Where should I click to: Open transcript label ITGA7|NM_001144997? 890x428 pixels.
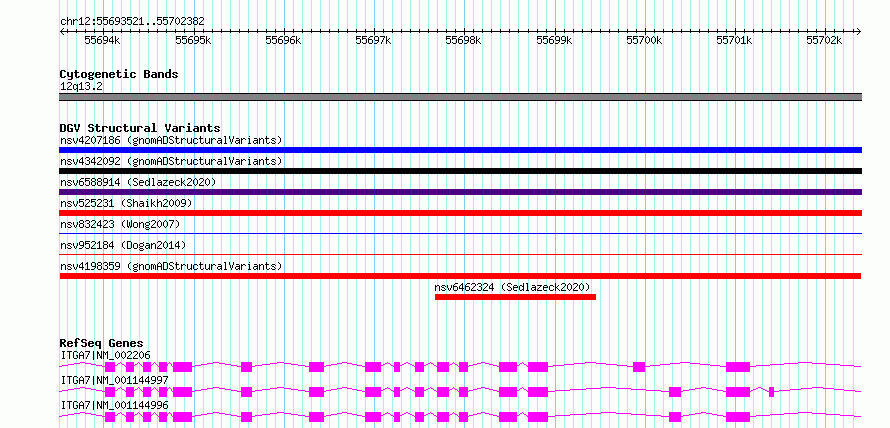[115, 380]
